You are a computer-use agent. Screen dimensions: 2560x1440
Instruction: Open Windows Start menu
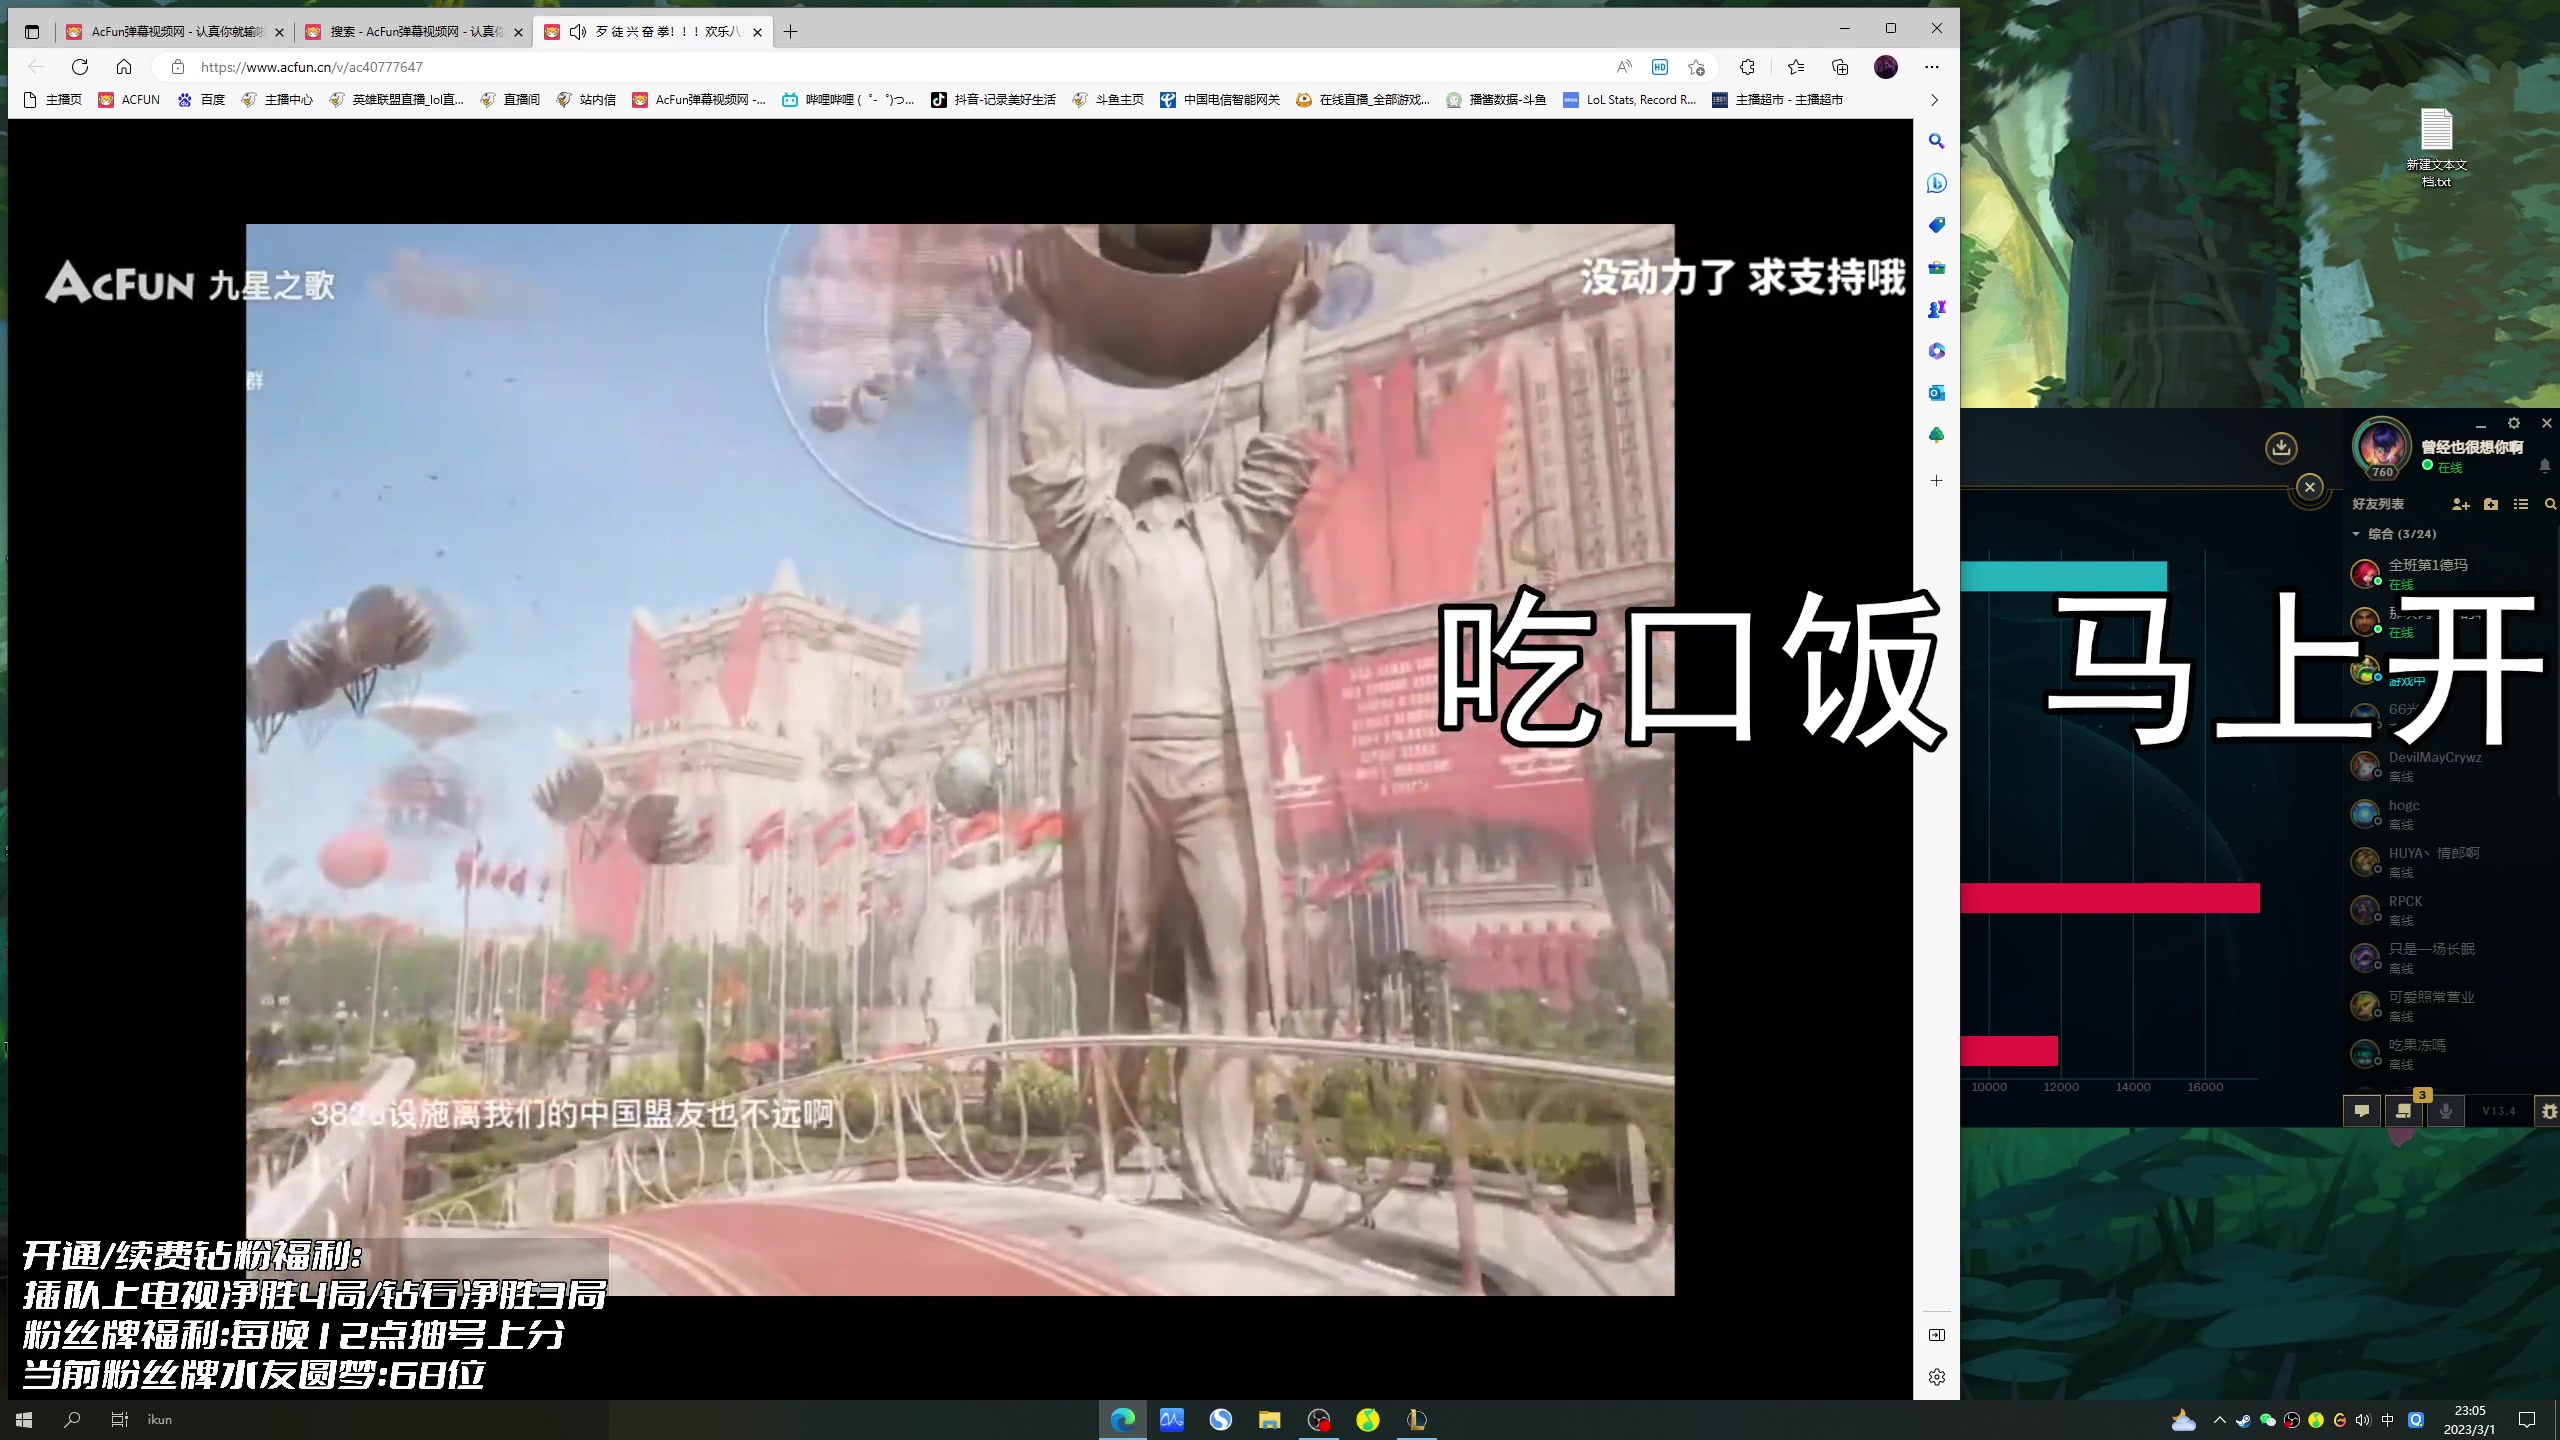tap(24, 1419)
